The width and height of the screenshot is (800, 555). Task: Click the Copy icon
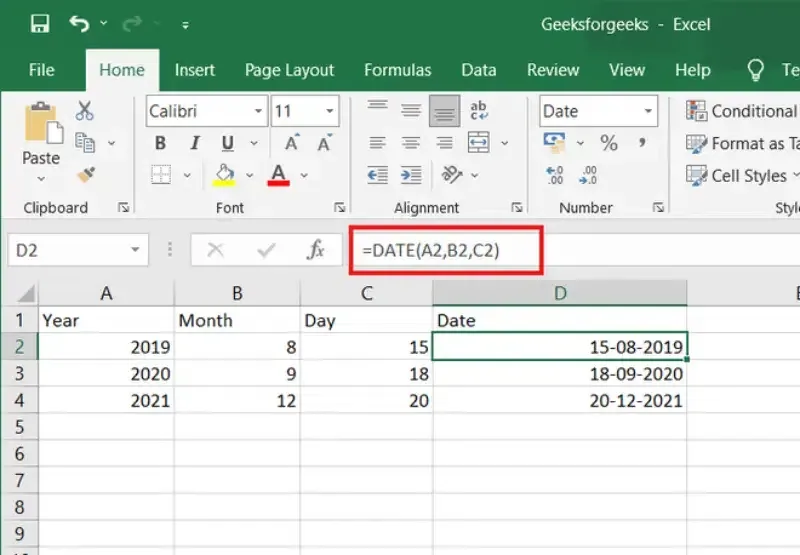pos(85,143)
